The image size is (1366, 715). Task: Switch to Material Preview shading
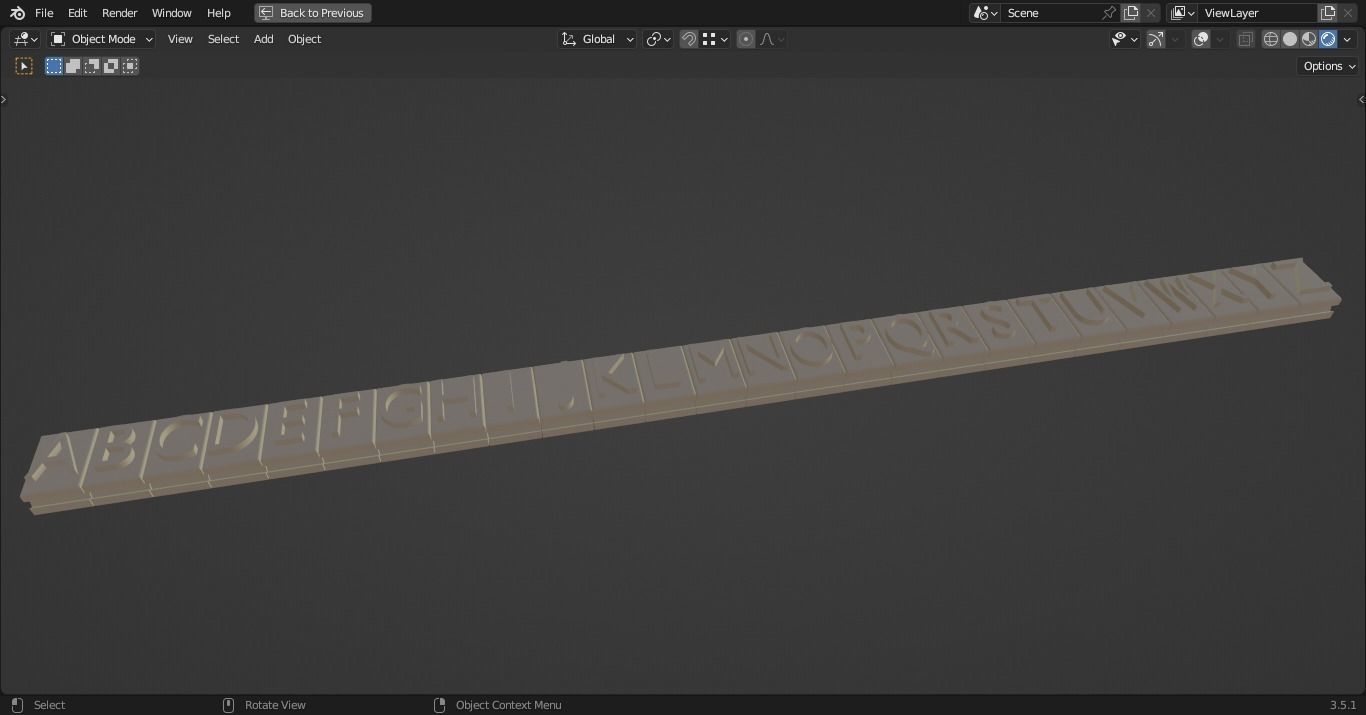click(1309, 39)
